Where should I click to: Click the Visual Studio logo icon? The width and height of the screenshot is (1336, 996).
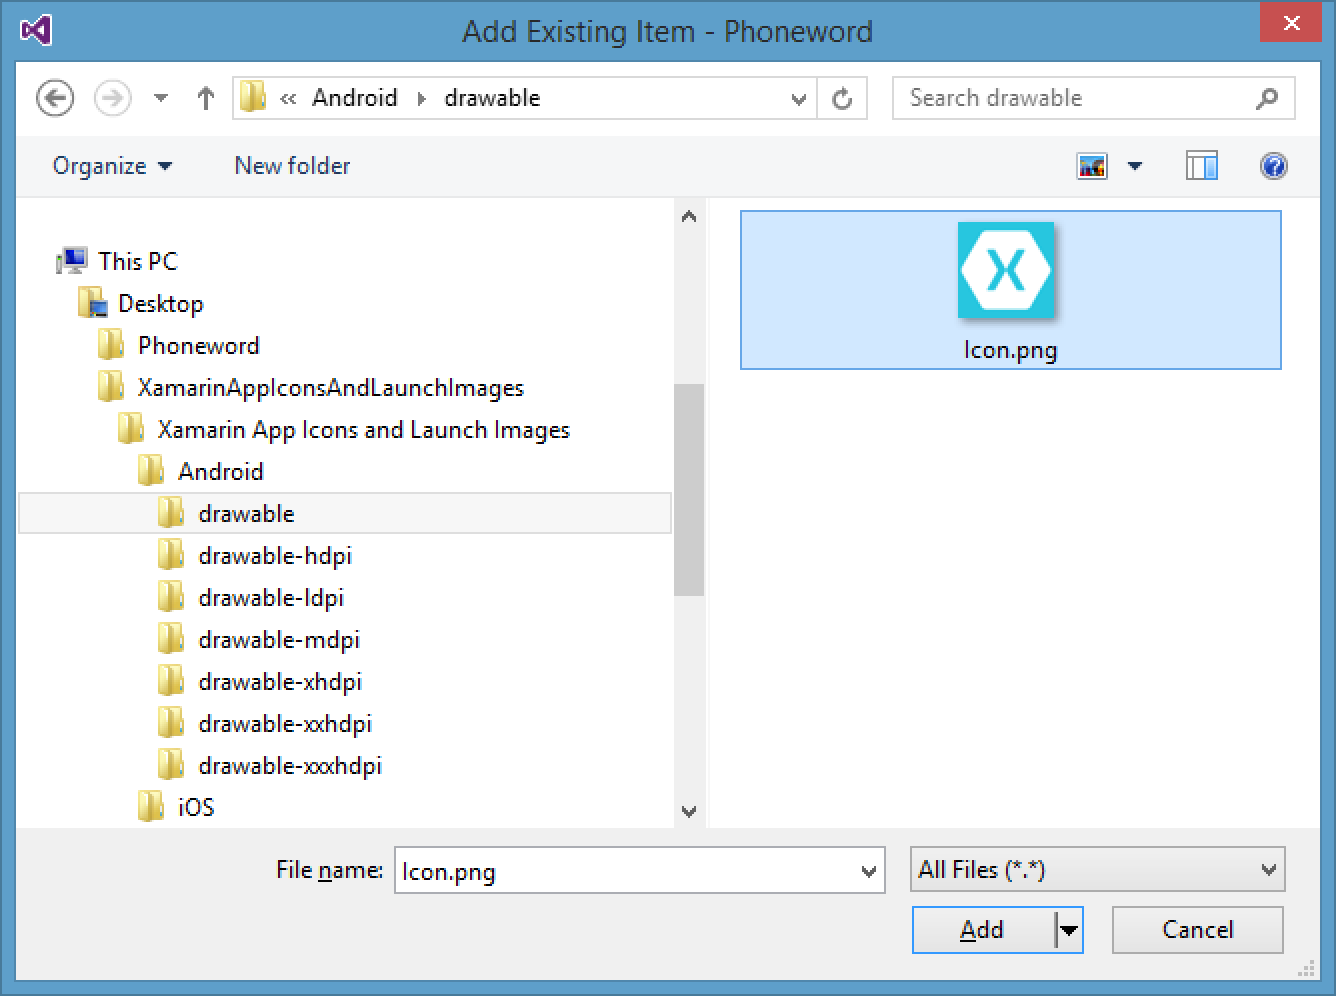pyautogui.click(x=35, y=30)
